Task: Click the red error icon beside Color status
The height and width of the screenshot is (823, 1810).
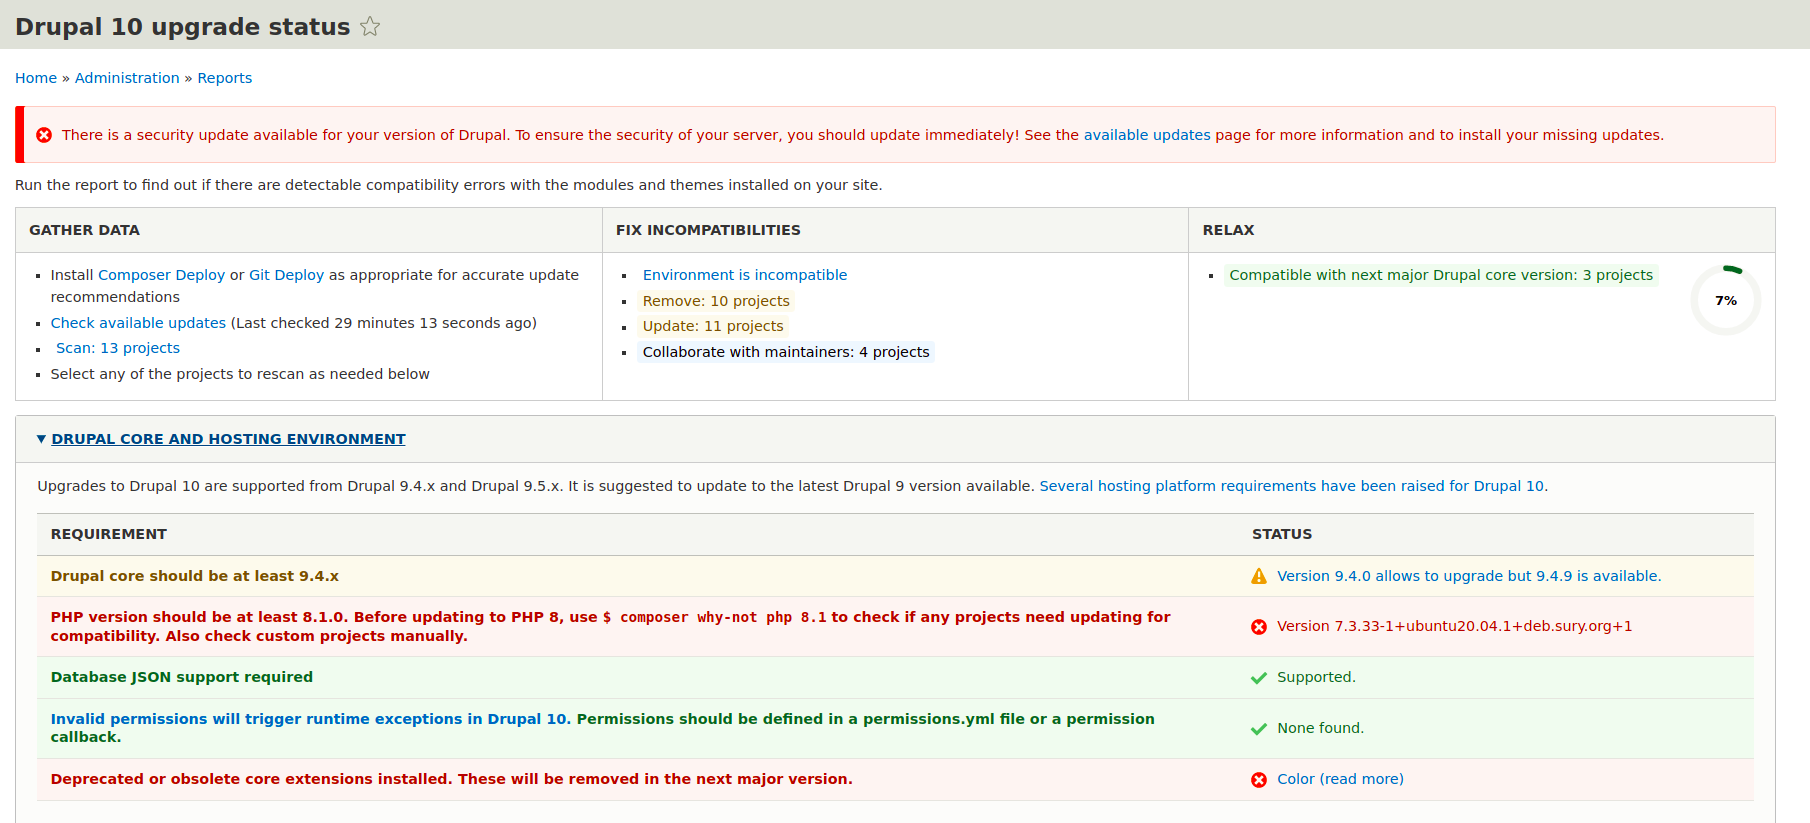Action: click(x=1259, y=780)
